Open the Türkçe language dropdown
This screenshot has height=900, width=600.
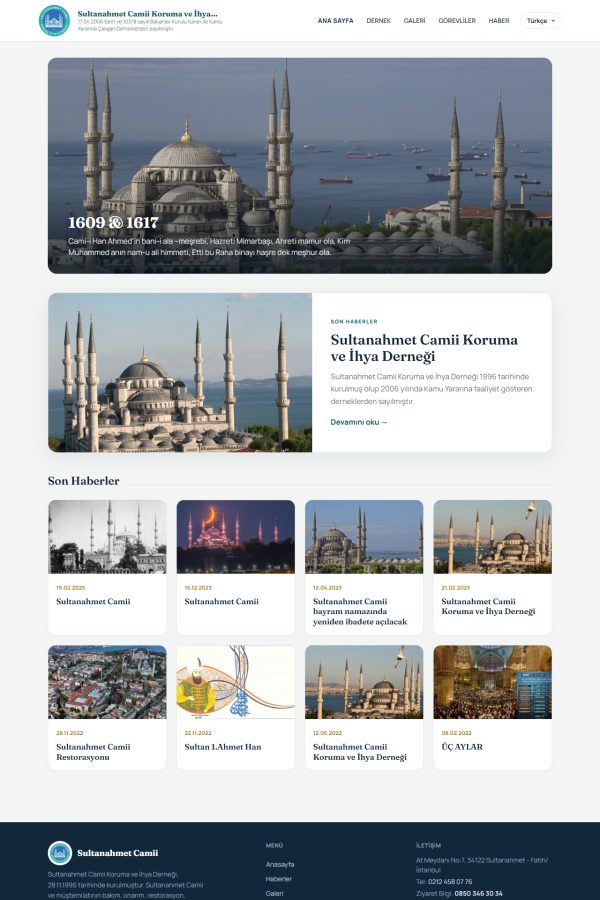541,21
